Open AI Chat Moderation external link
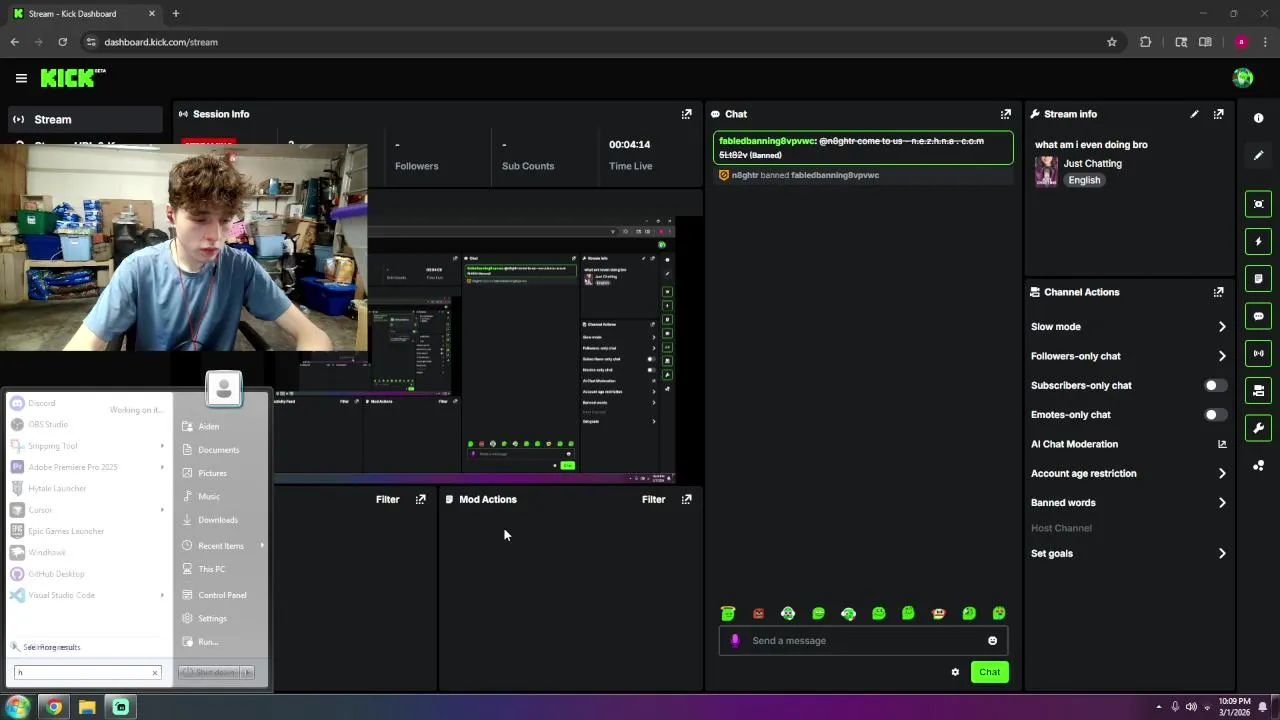Viewport: 1280px width, 720px height. click(x=1221, y=444)
